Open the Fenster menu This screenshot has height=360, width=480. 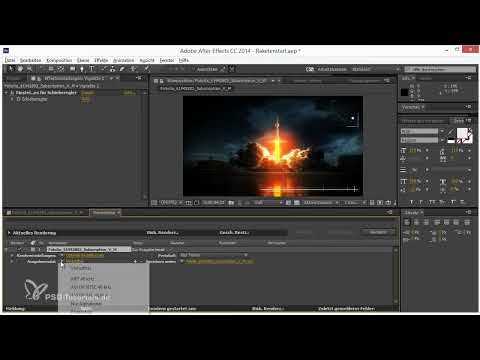click(x=167, y=60)
